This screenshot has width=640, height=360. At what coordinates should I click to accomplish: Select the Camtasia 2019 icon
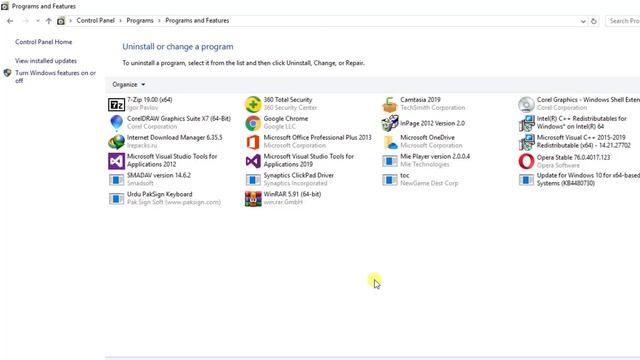pos(390,104)
